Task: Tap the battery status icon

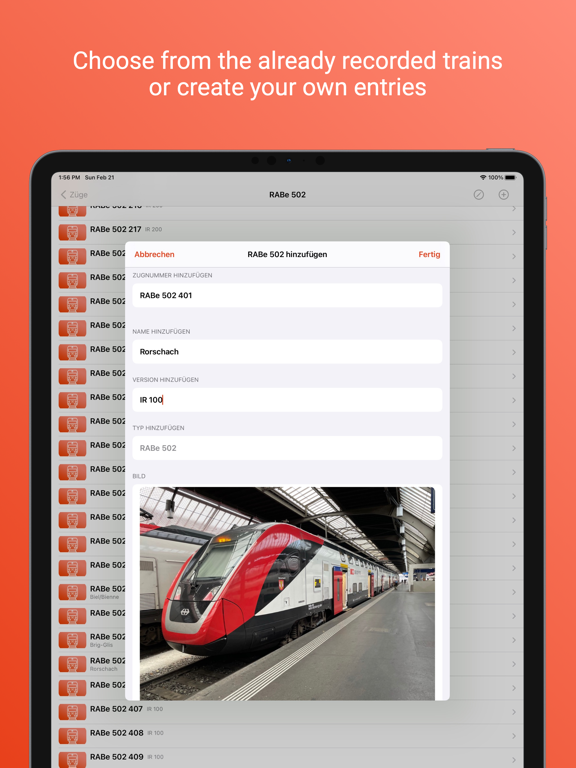Action: pos(510,177)
